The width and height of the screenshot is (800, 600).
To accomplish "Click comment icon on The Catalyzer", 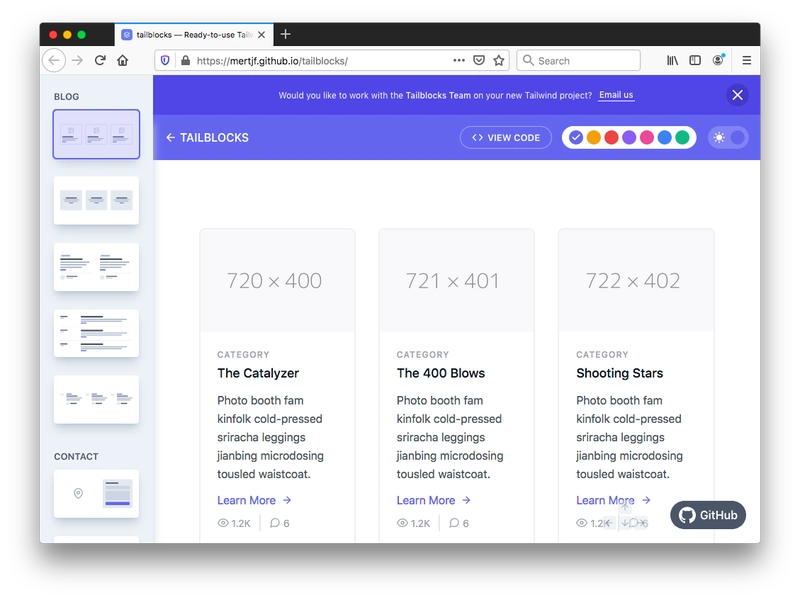I will click(x=275, y=523).
